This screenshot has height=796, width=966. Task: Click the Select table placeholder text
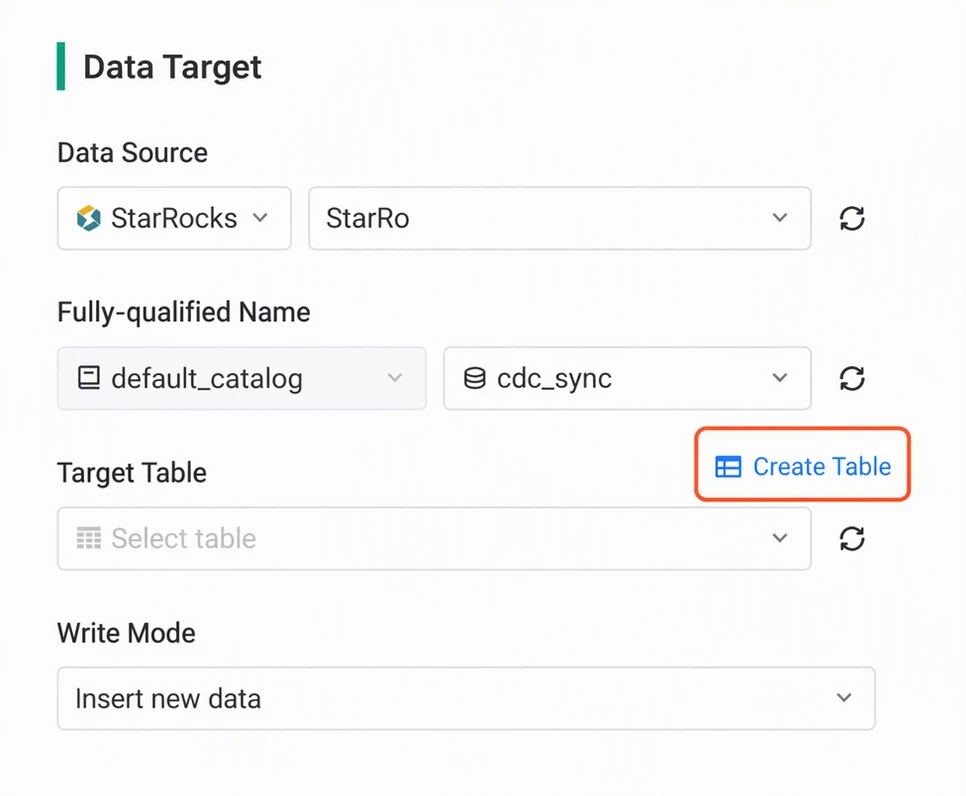click(184, 538)
